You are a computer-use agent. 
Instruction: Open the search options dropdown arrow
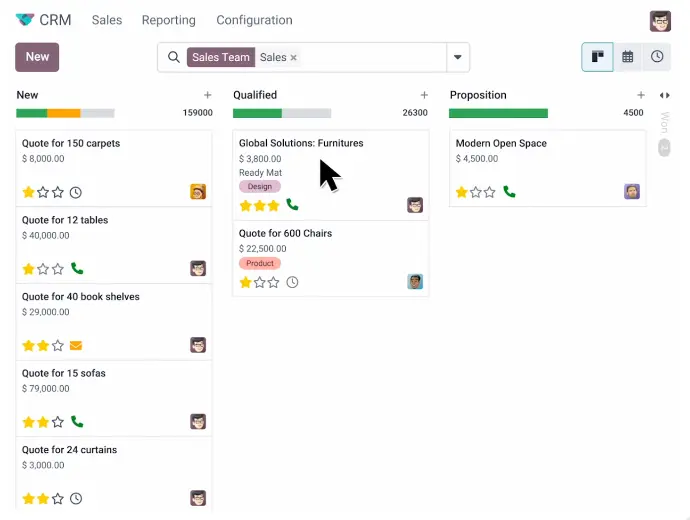(458, 57)
